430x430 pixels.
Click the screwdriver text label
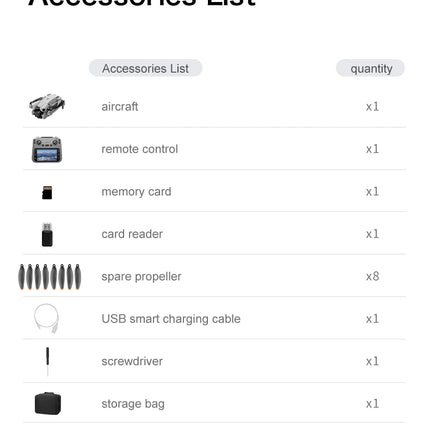132,361
